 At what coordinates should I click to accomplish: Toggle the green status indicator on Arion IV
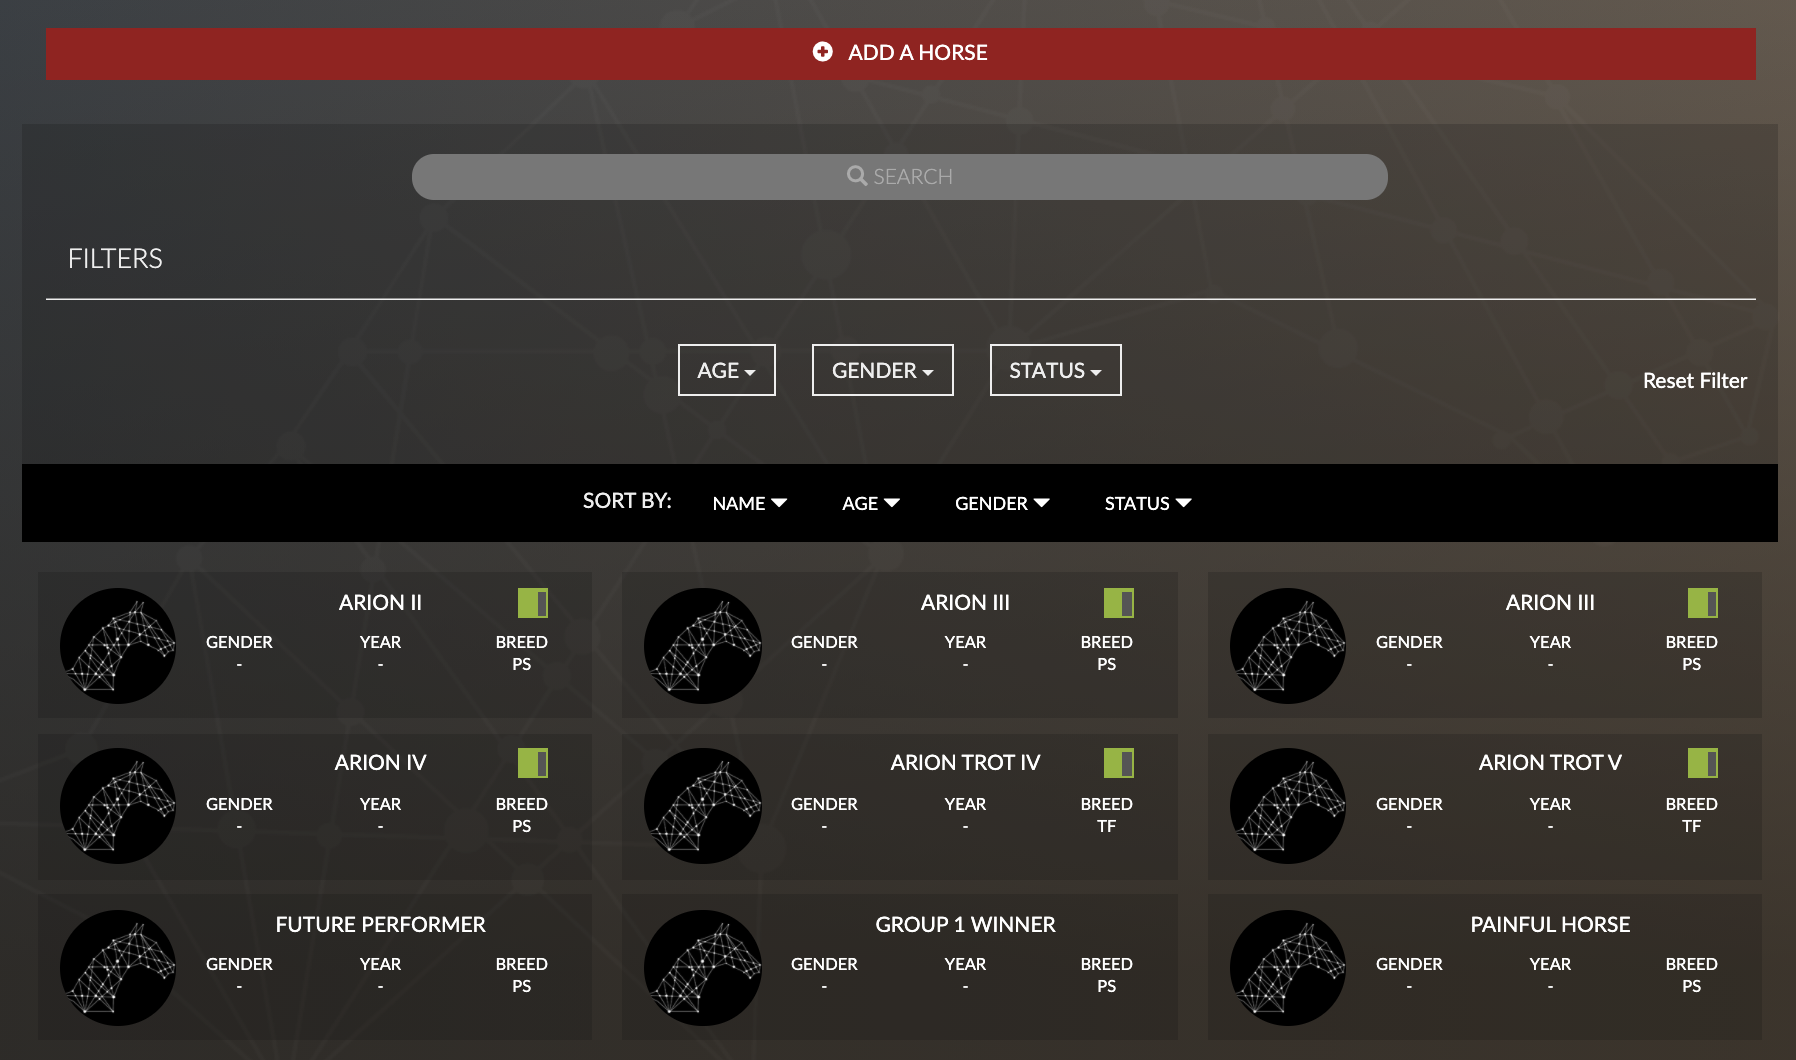tap(533, 763)
